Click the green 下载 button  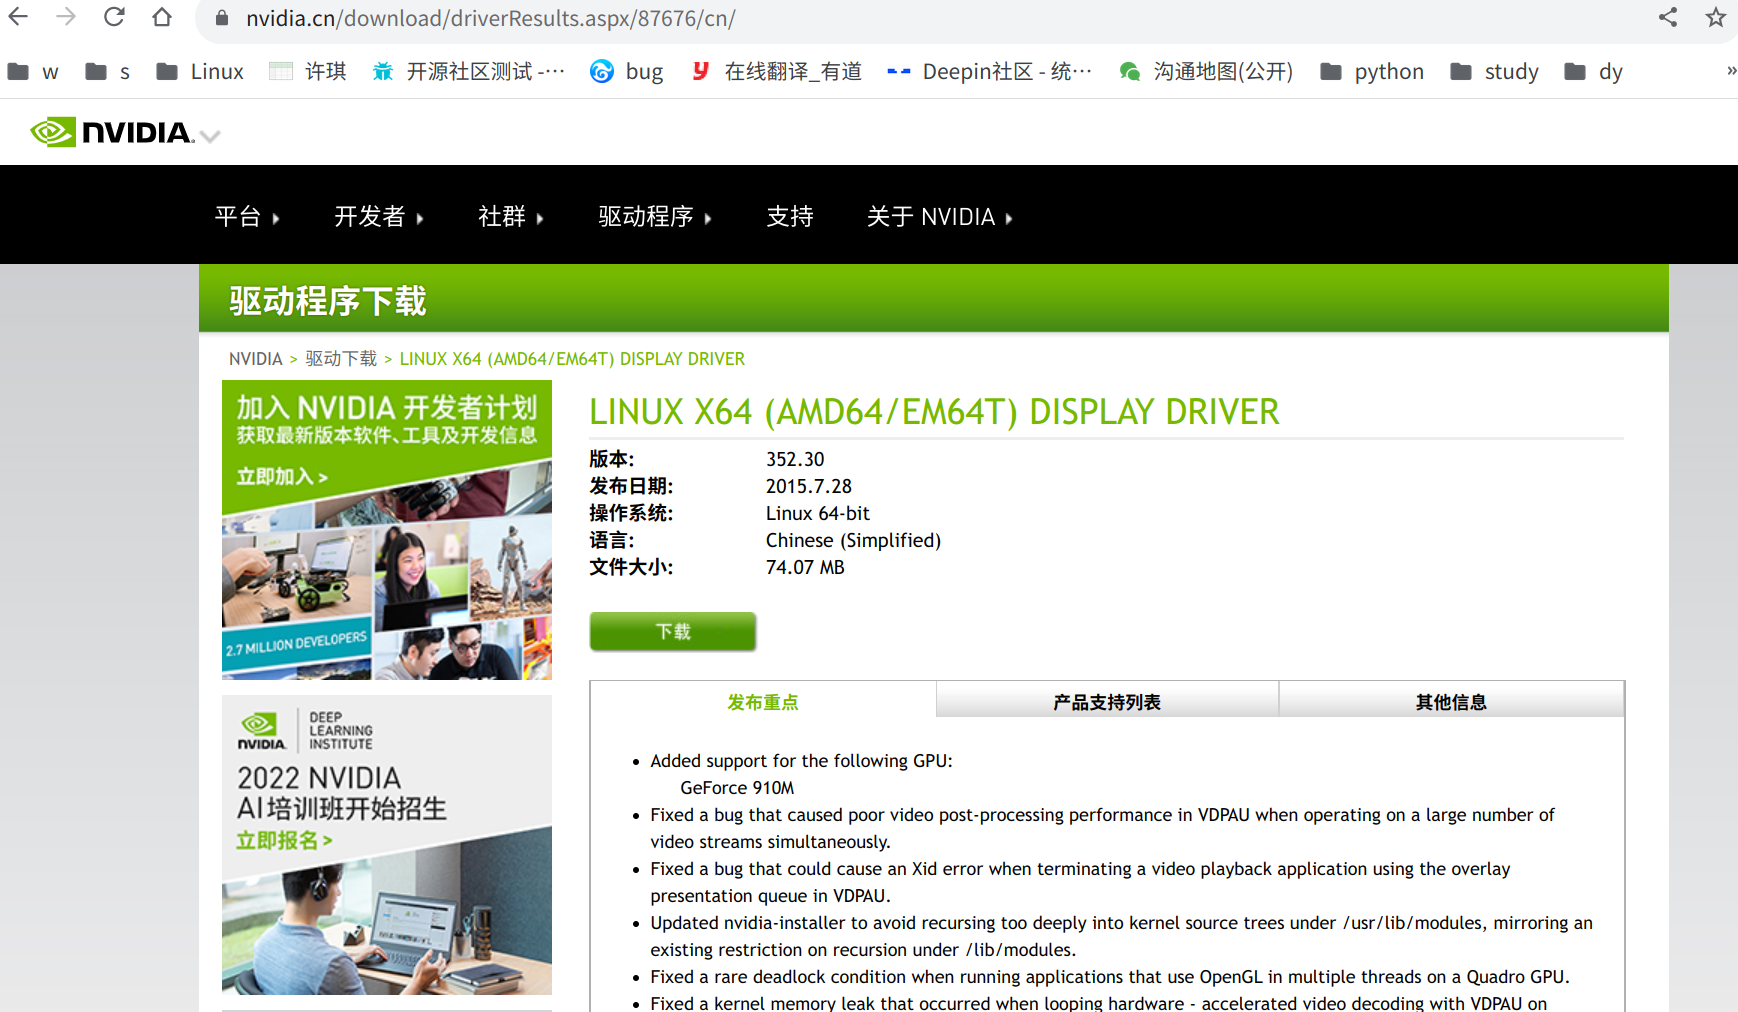click(673, 632)
